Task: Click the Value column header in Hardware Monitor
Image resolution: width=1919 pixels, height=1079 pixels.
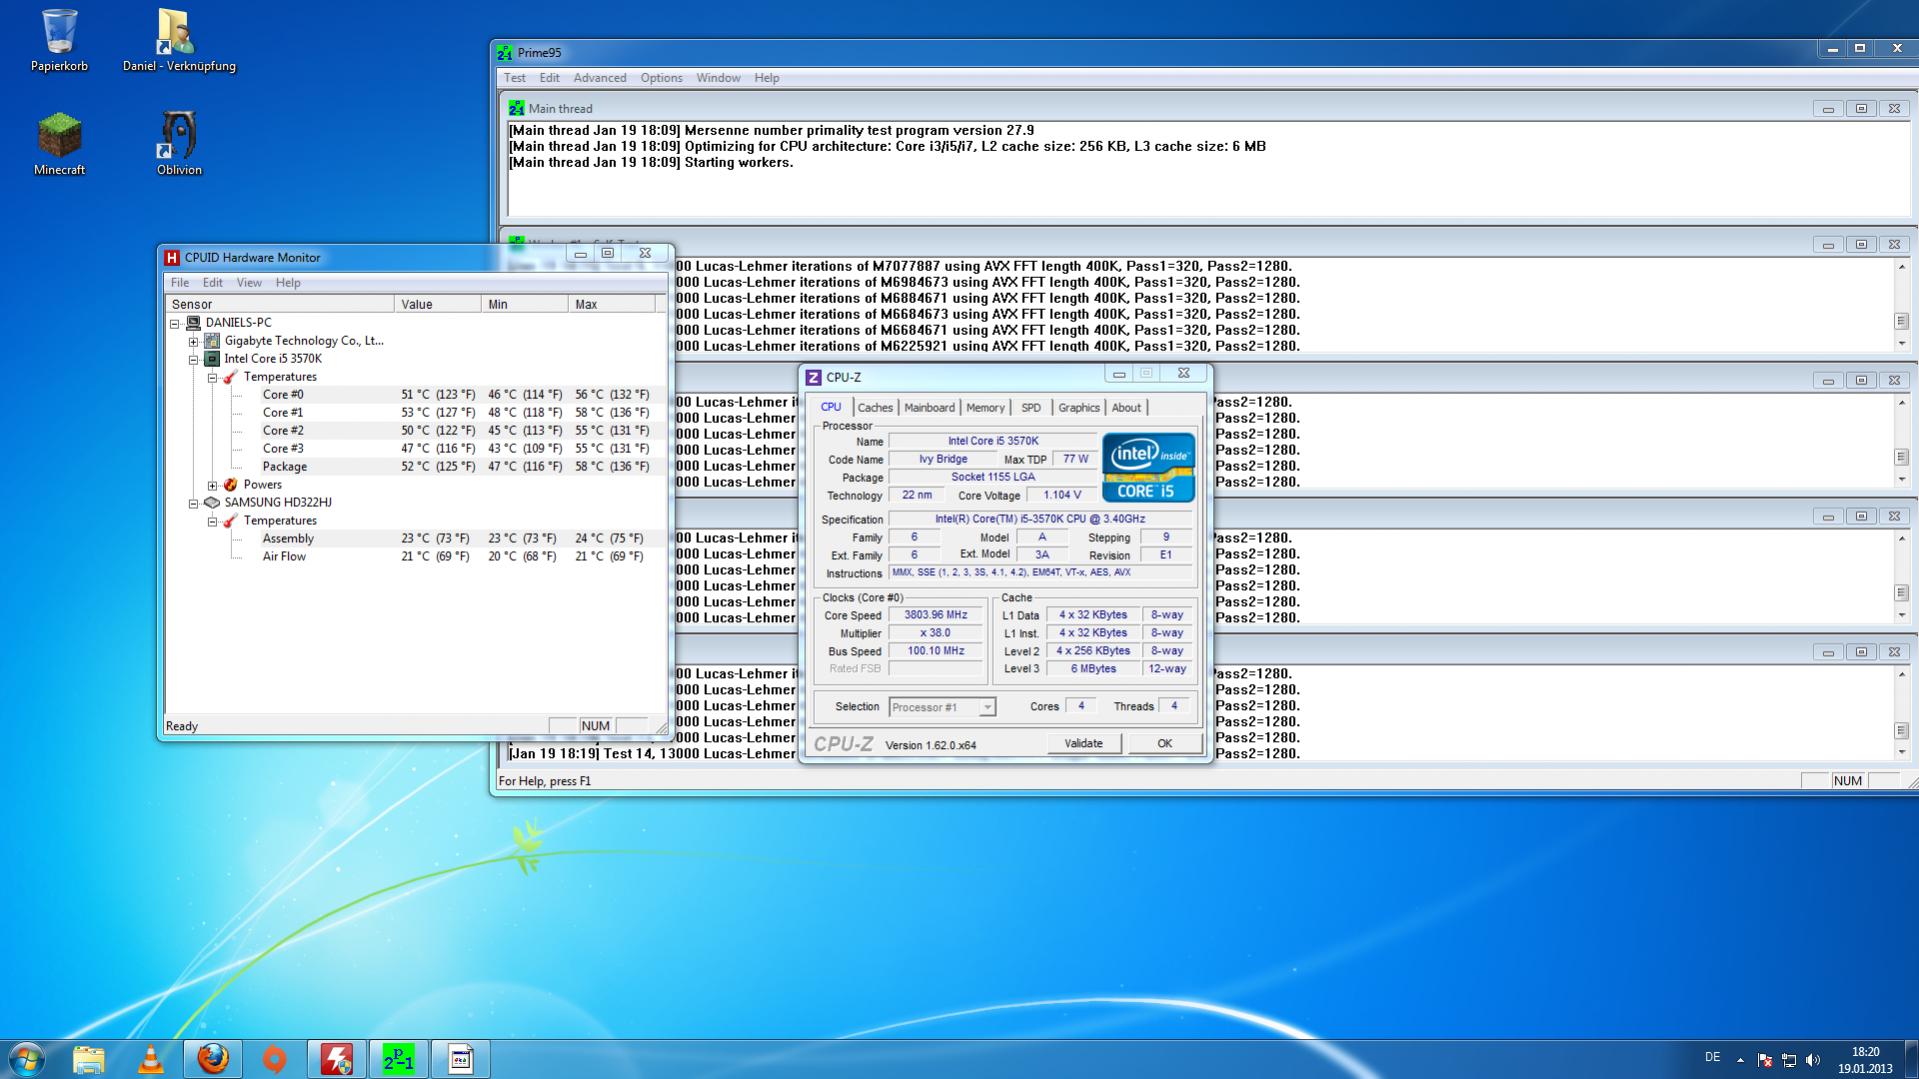Action: point(438,304)
